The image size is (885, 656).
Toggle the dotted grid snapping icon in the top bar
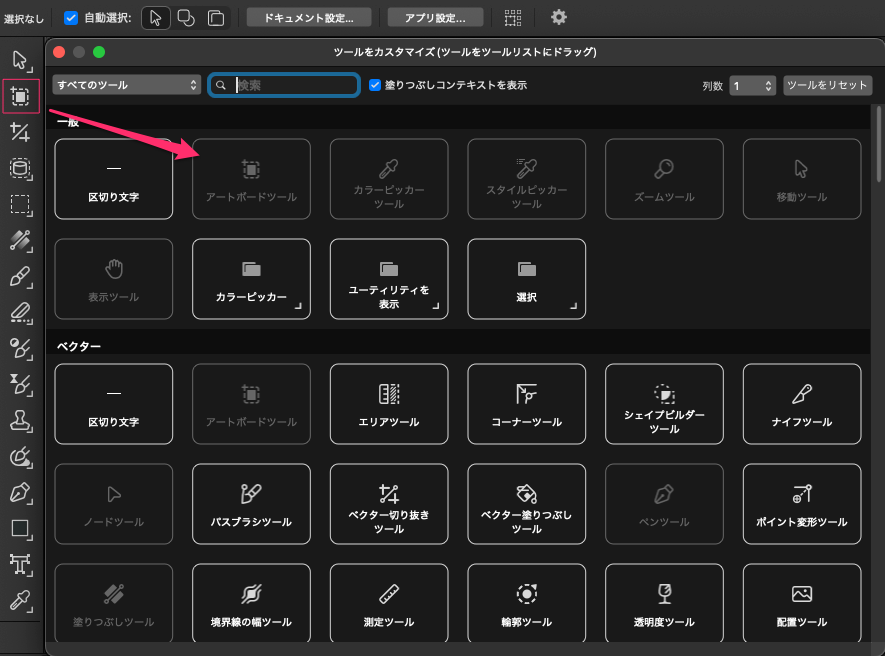(513, 17)
